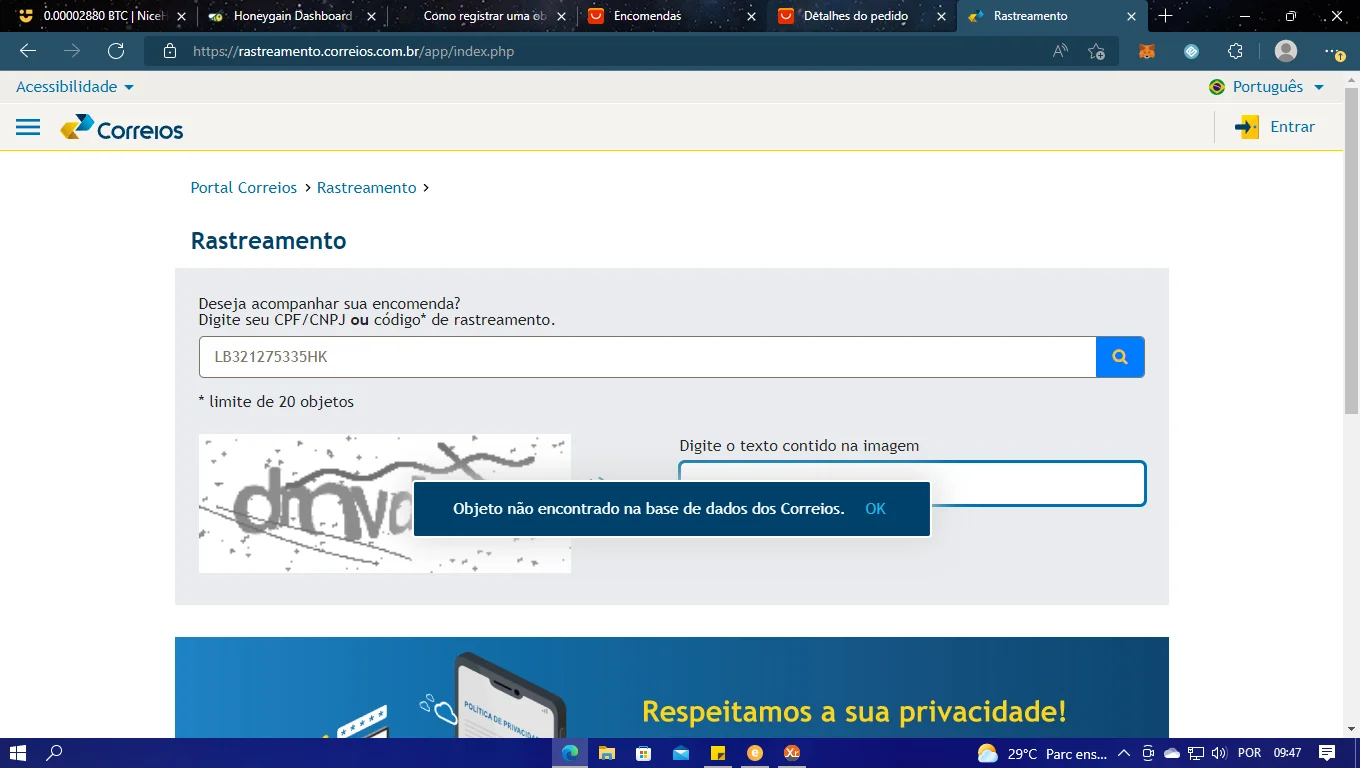This screenshot has width=1360, height=768.
Task: Open the Correios hamburger menu
Action: (28, 127)
